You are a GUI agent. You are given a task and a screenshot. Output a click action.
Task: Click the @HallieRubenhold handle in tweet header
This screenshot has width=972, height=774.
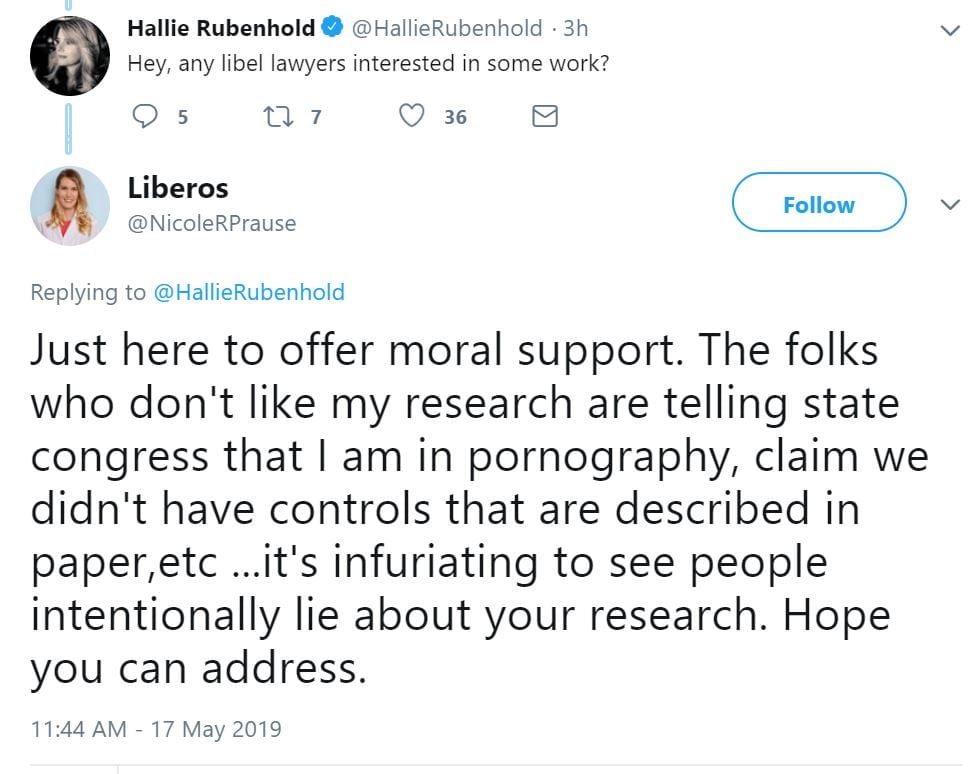(x=448, y=28)
